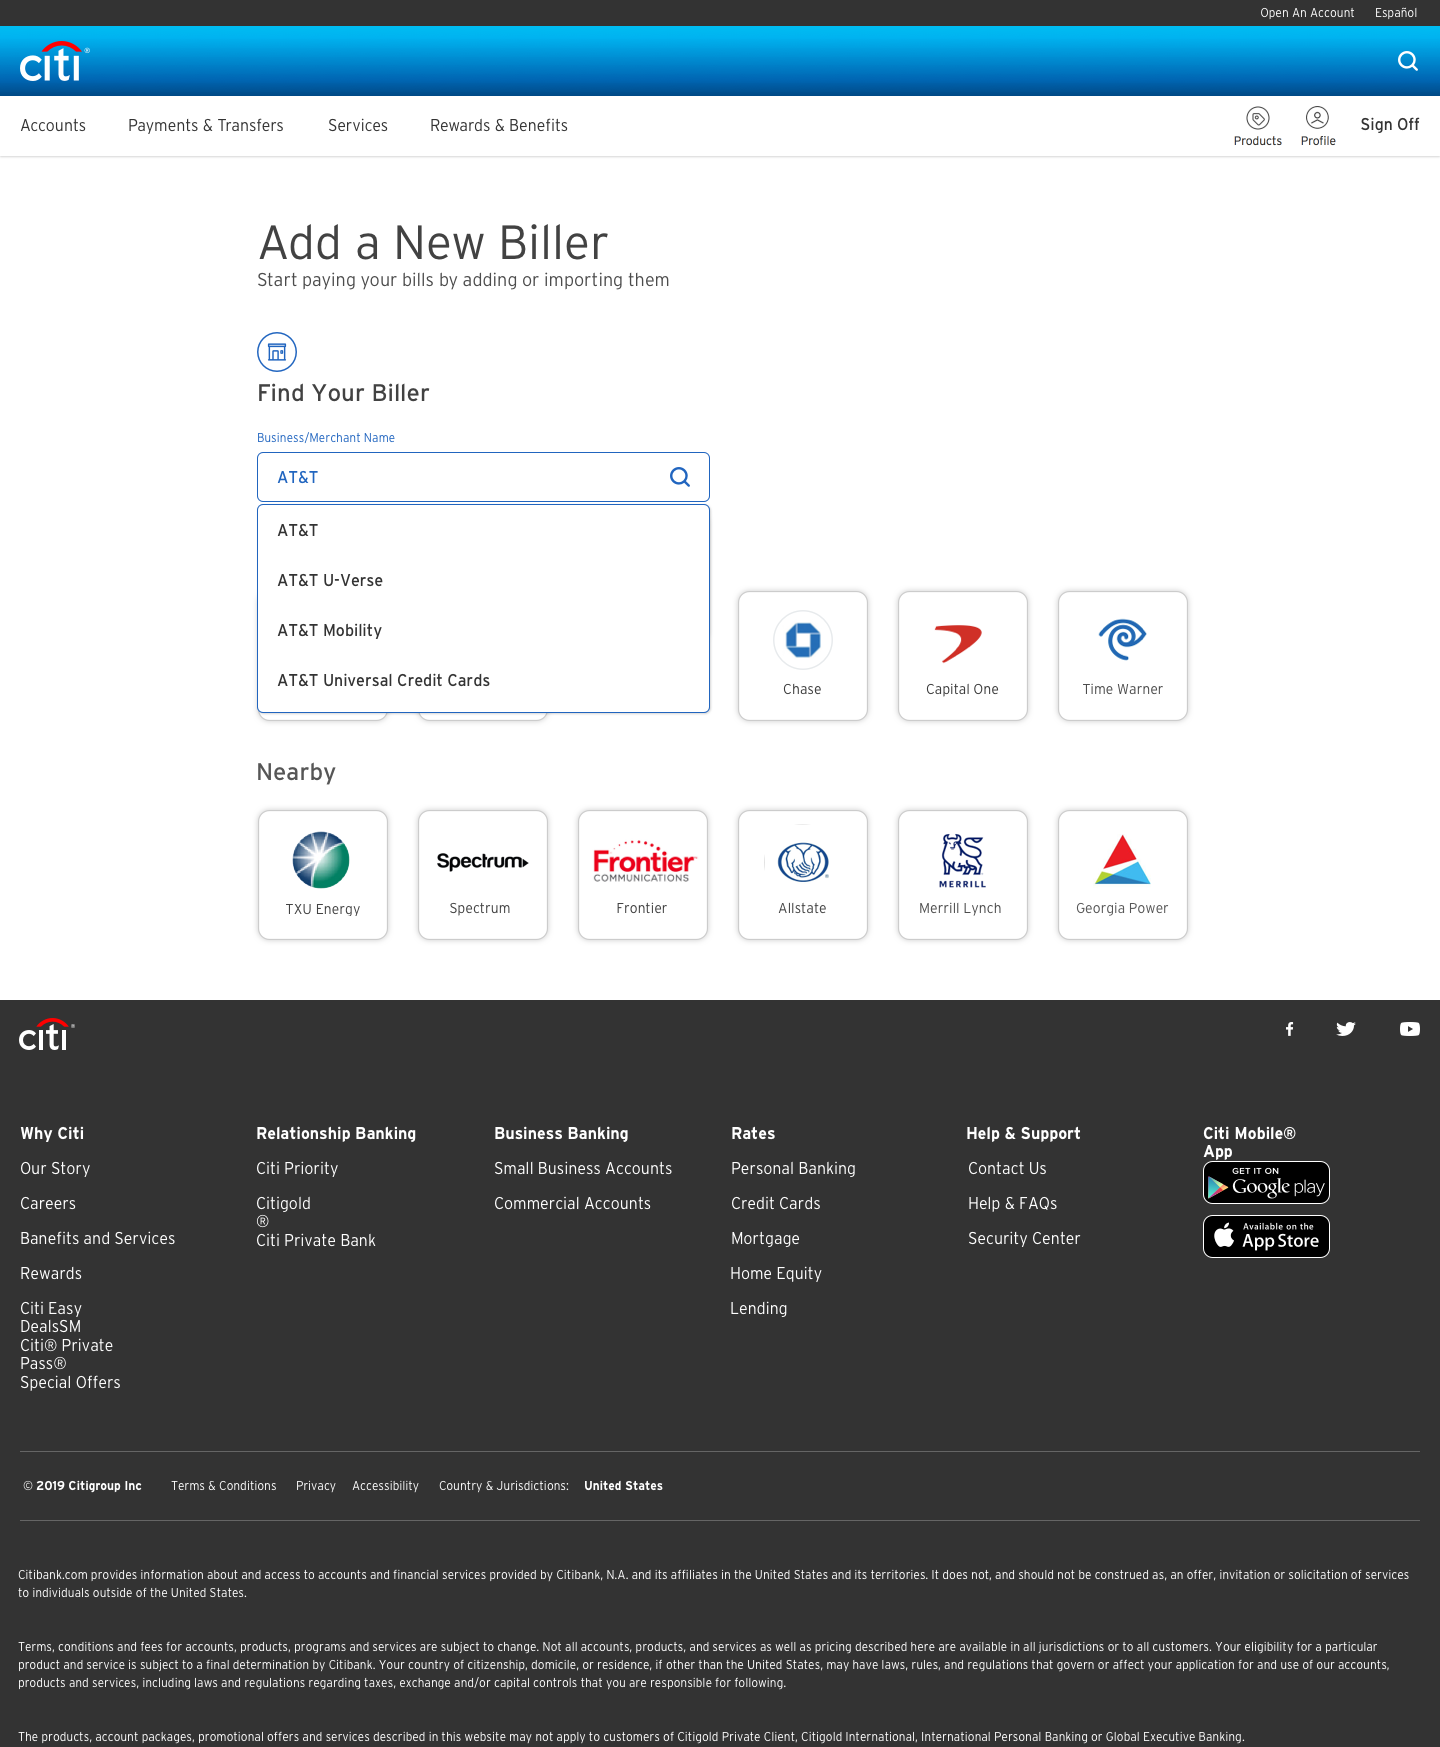Choose the AT&T U-Verse suggestion
The image size is (1440, 1747).
click(483, 581)
